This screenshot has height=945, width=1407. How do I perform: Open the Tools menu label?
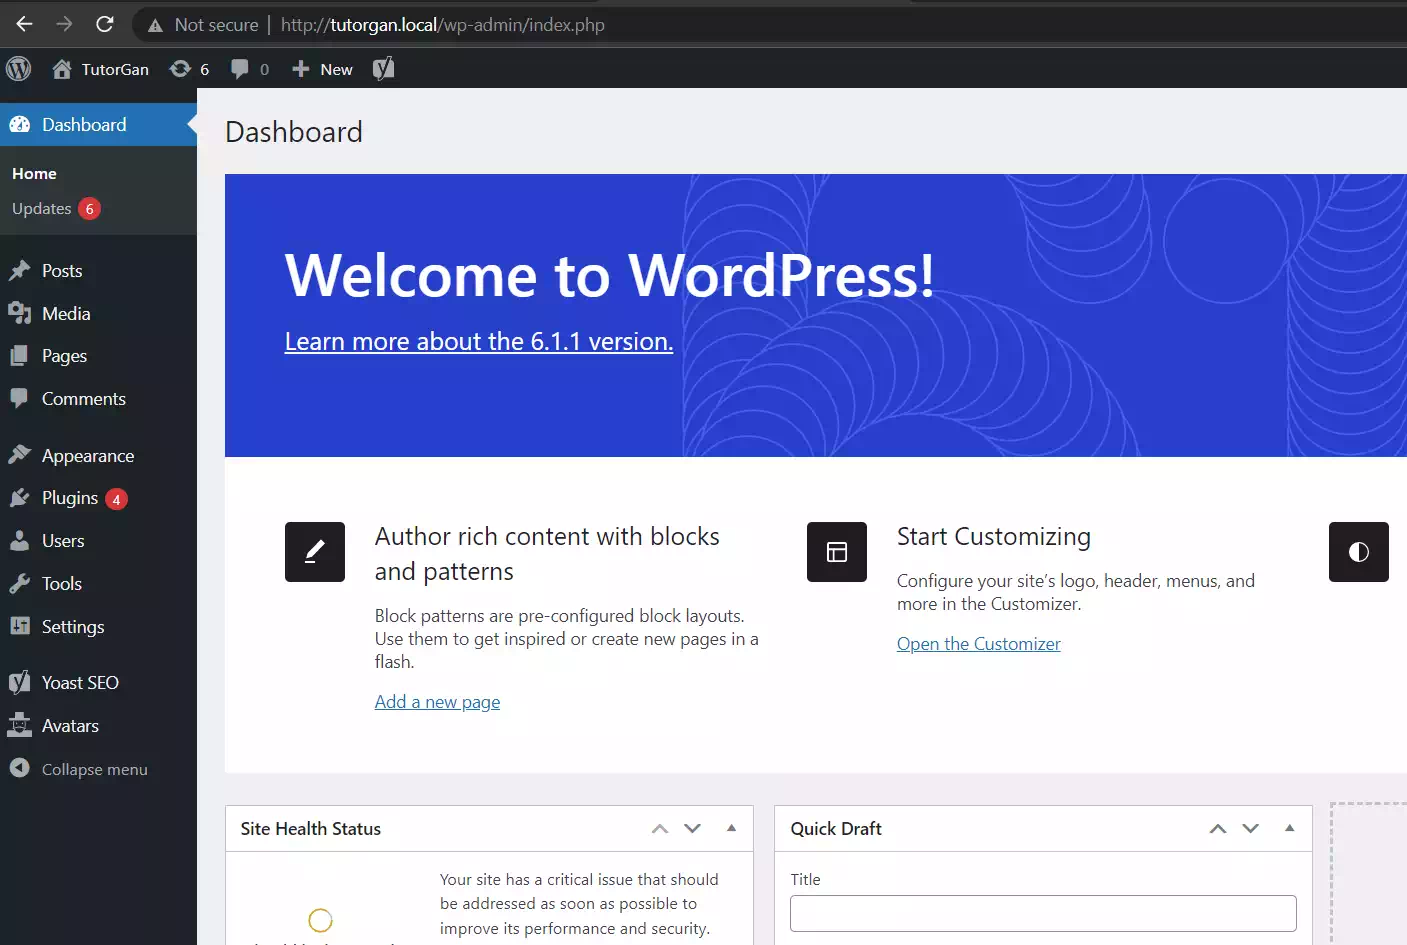(62, 584)
